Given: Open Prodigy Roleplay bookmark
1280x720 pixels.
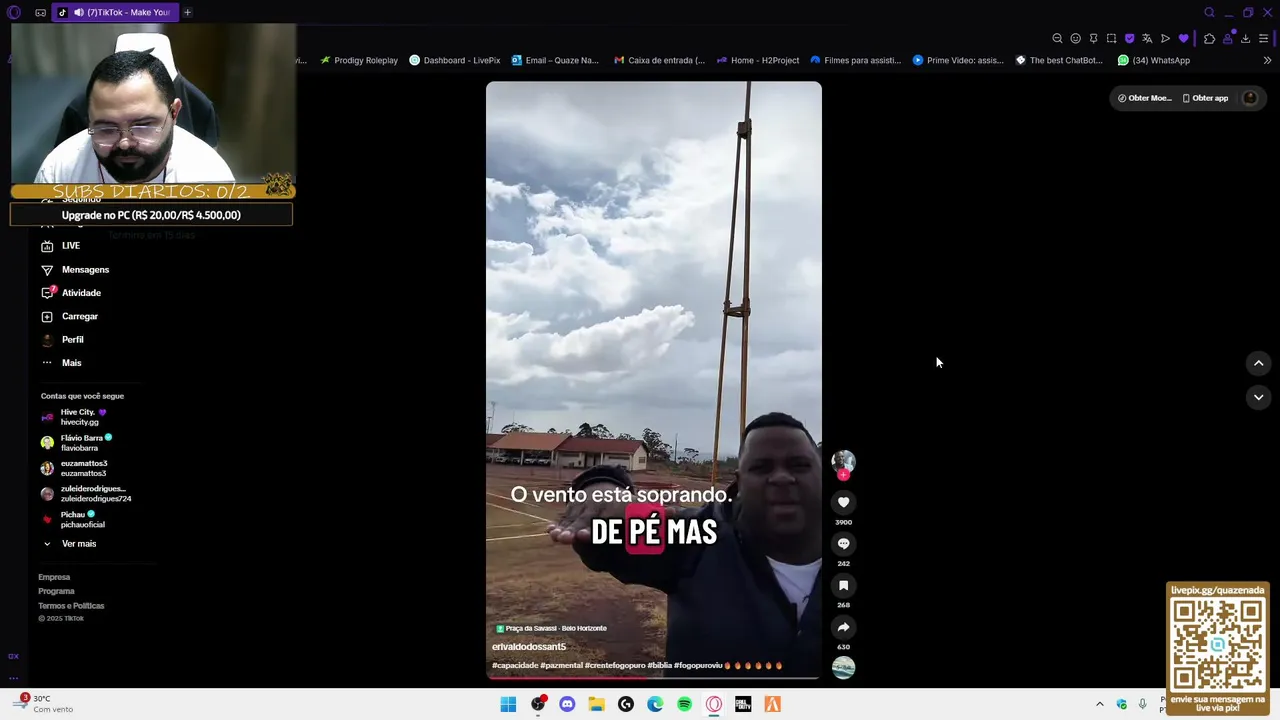Looking at the screenshot, I should point(359,60).
